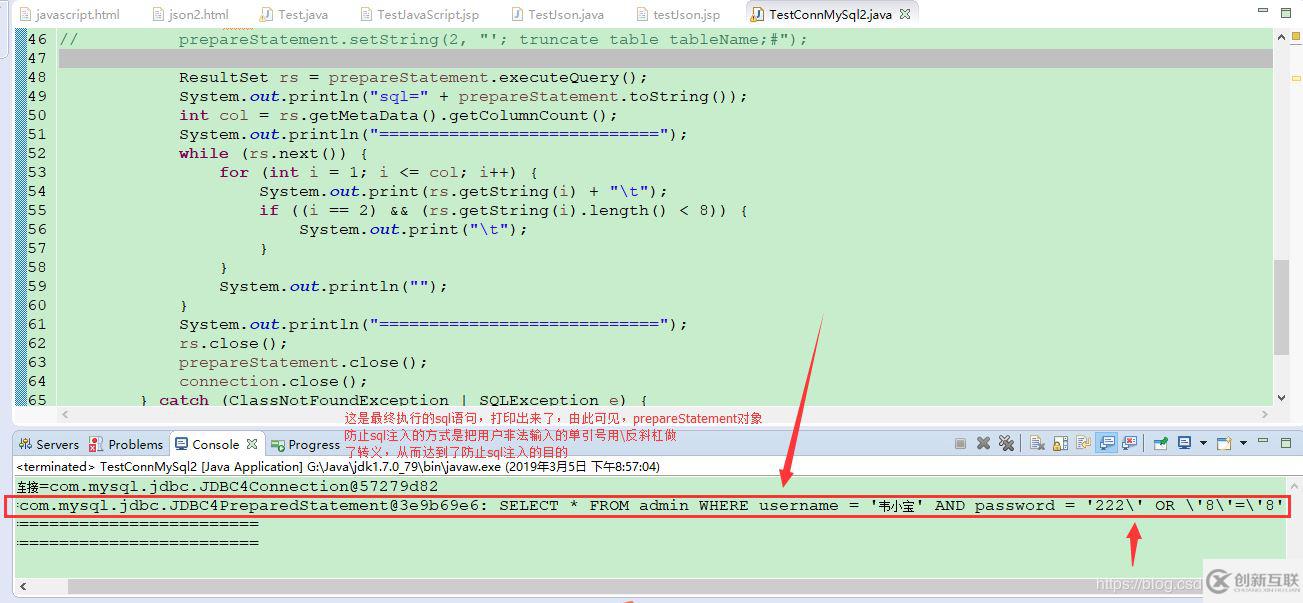
Task: Close the TestConnMySql2.java editor tab
Action: (x=903, y=15)
